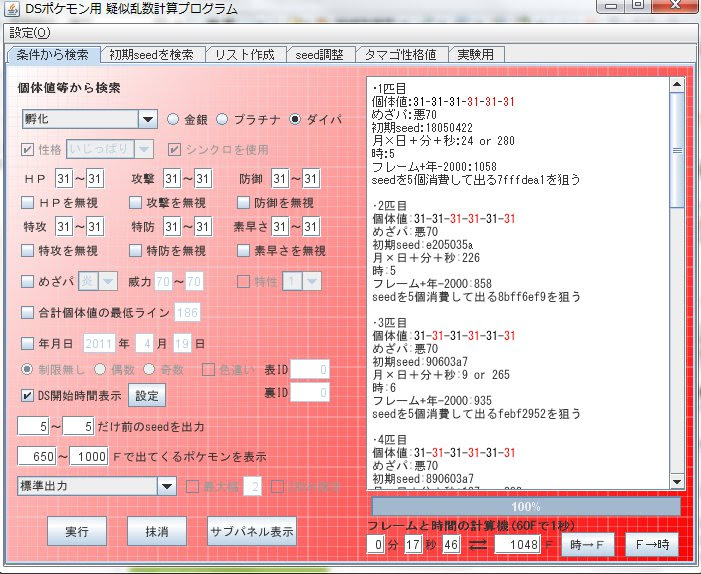The image size is (701, 574).
Task: Enable the HPを無視 checkbox
Action: click(27, 203)
